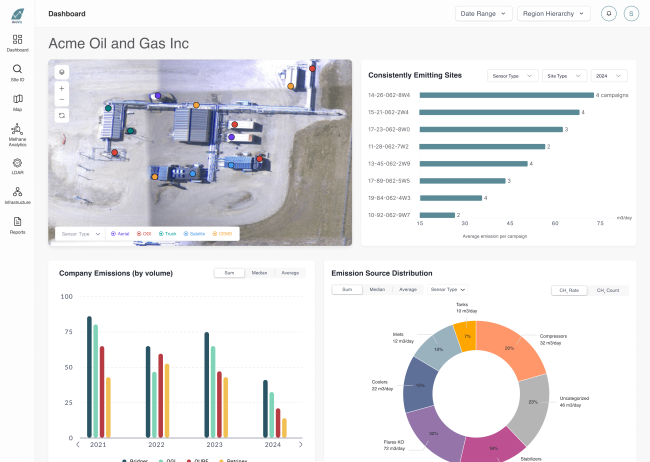This screenshot has height=462, width=650.
Task: Select Median tab in Company Emissions
Action: [x=259, y=273]
